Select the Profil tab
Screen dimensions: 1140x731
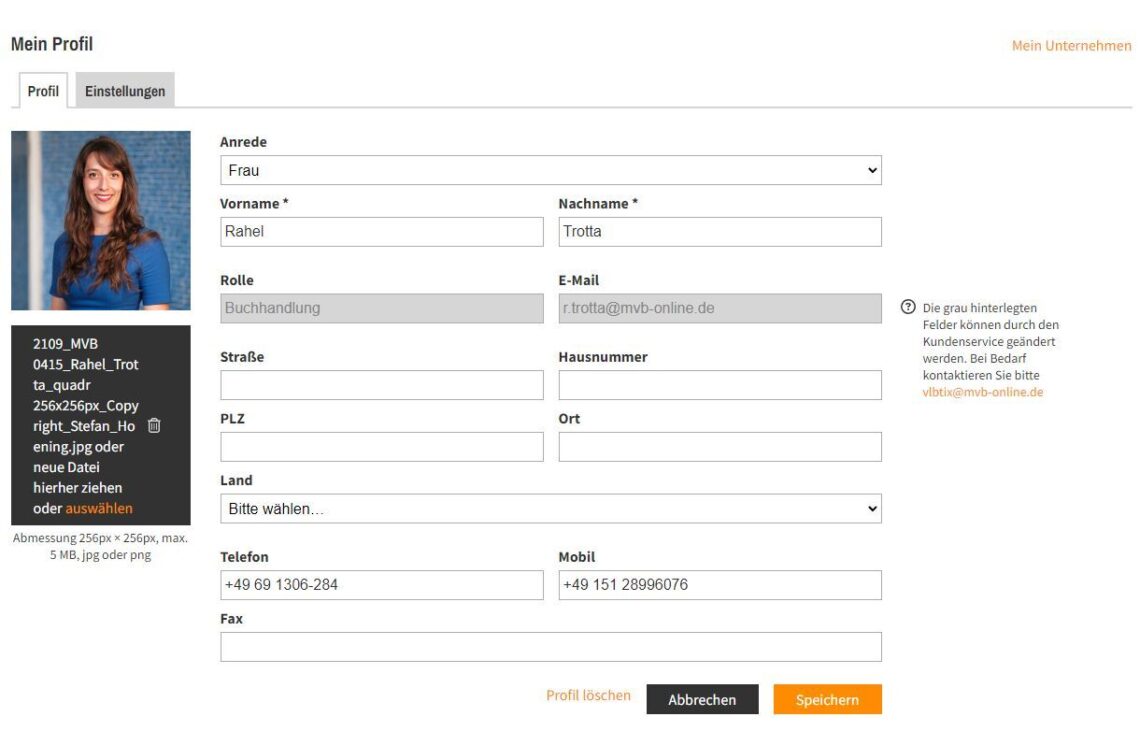pos(43,91)
